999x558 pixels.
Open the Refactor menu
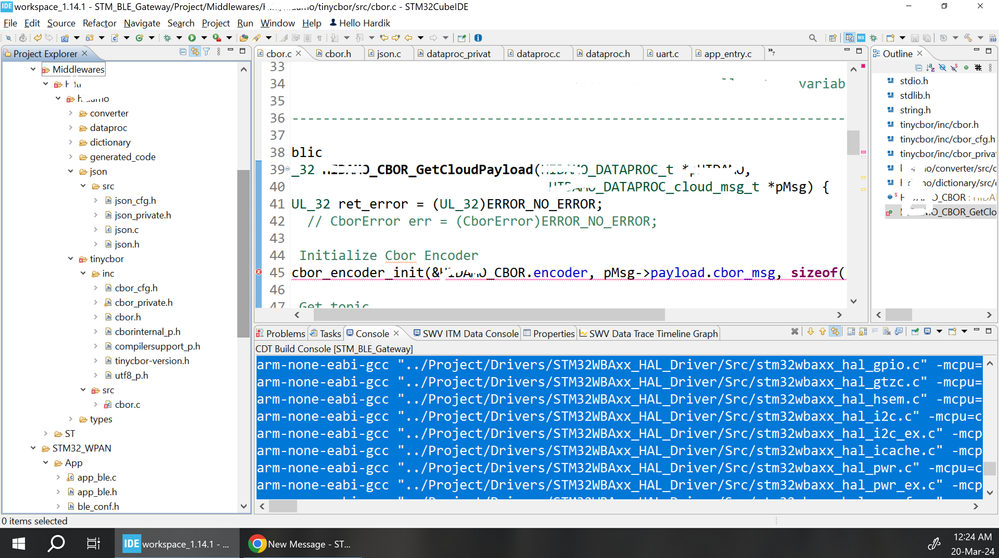pos(99,23)
